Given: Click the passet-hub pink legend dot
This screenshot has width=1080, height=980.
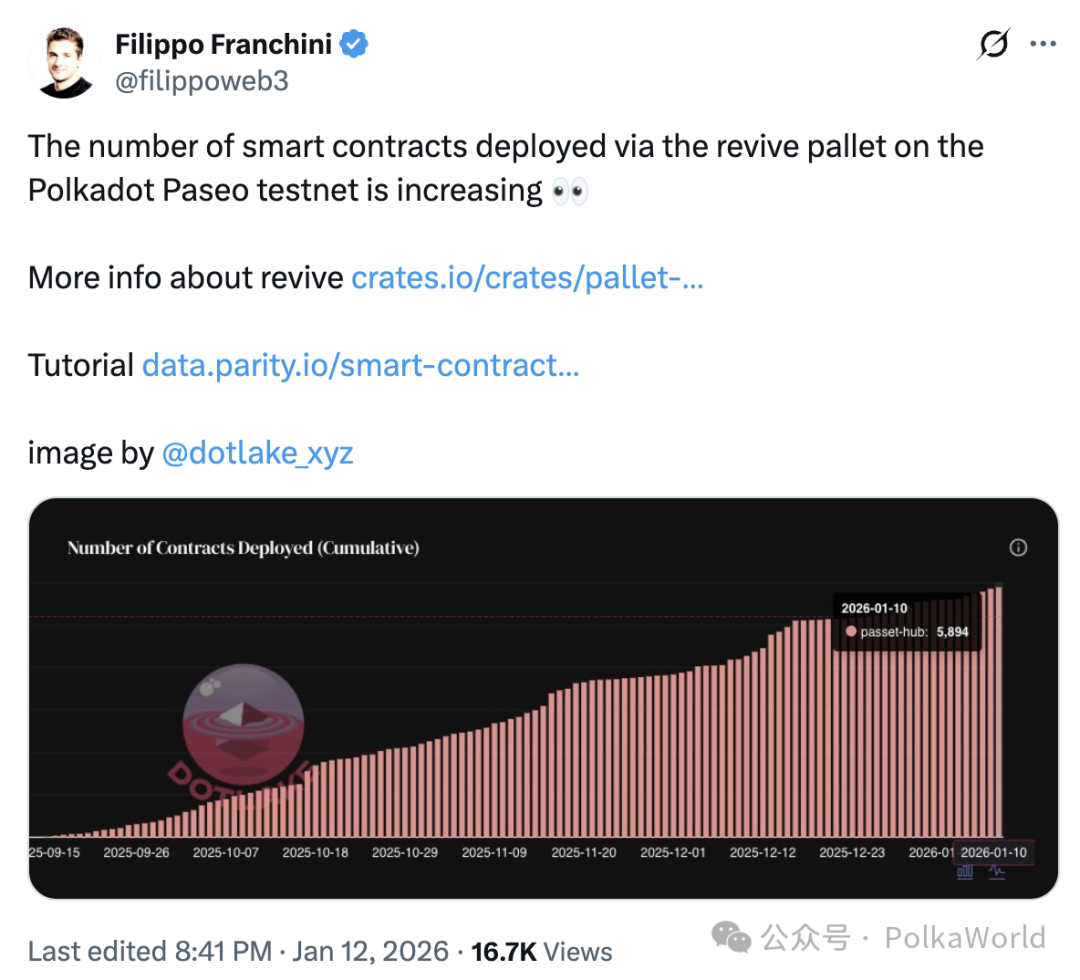Looking at the screenshot, I should pos(850,632).
